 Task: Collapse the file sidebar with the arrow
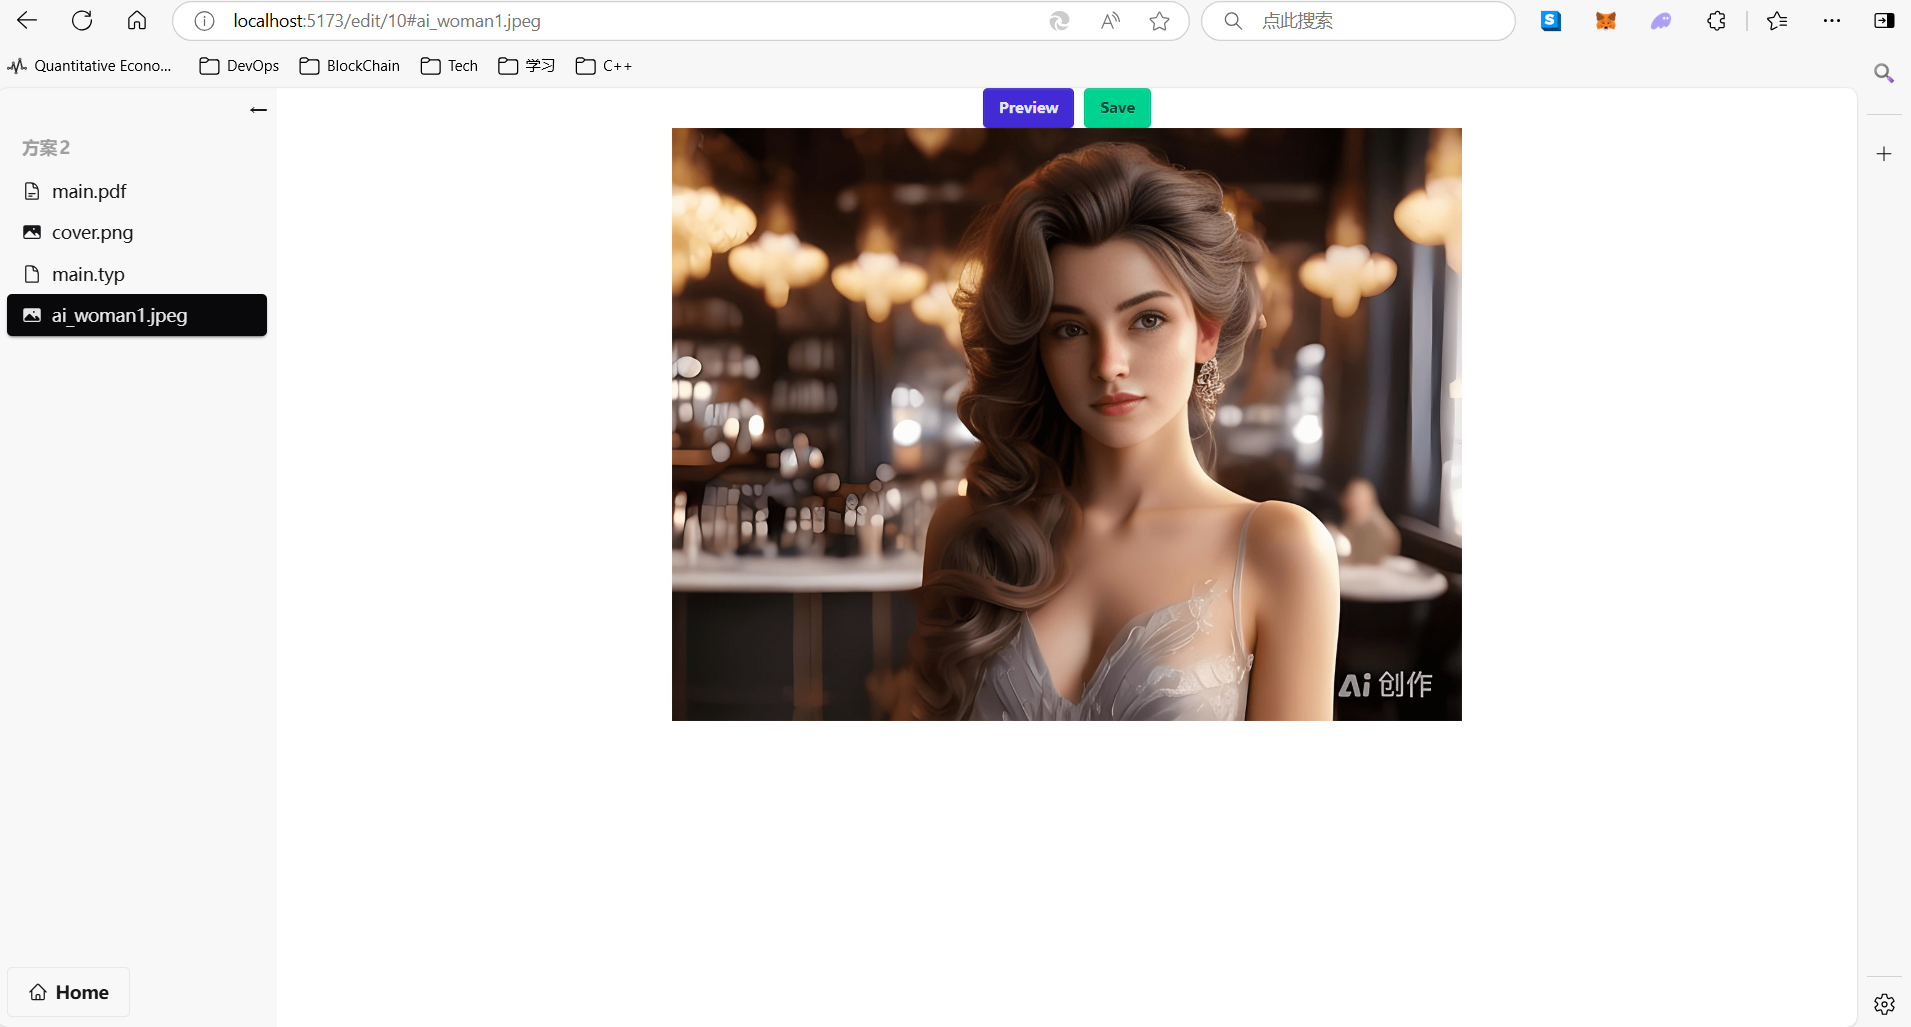pos(258,109)
